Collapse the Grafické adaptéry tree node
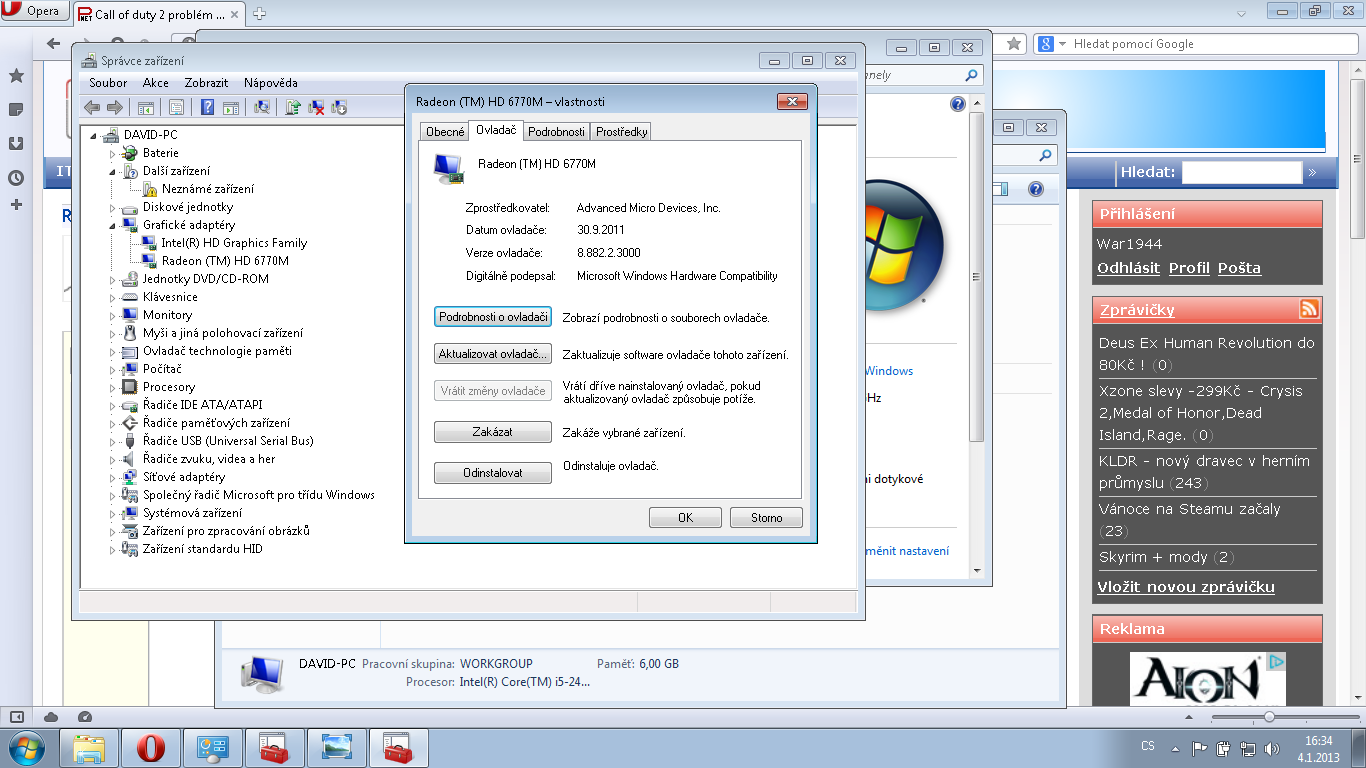This screenshot has height=768, width=1366. point(113,226)
